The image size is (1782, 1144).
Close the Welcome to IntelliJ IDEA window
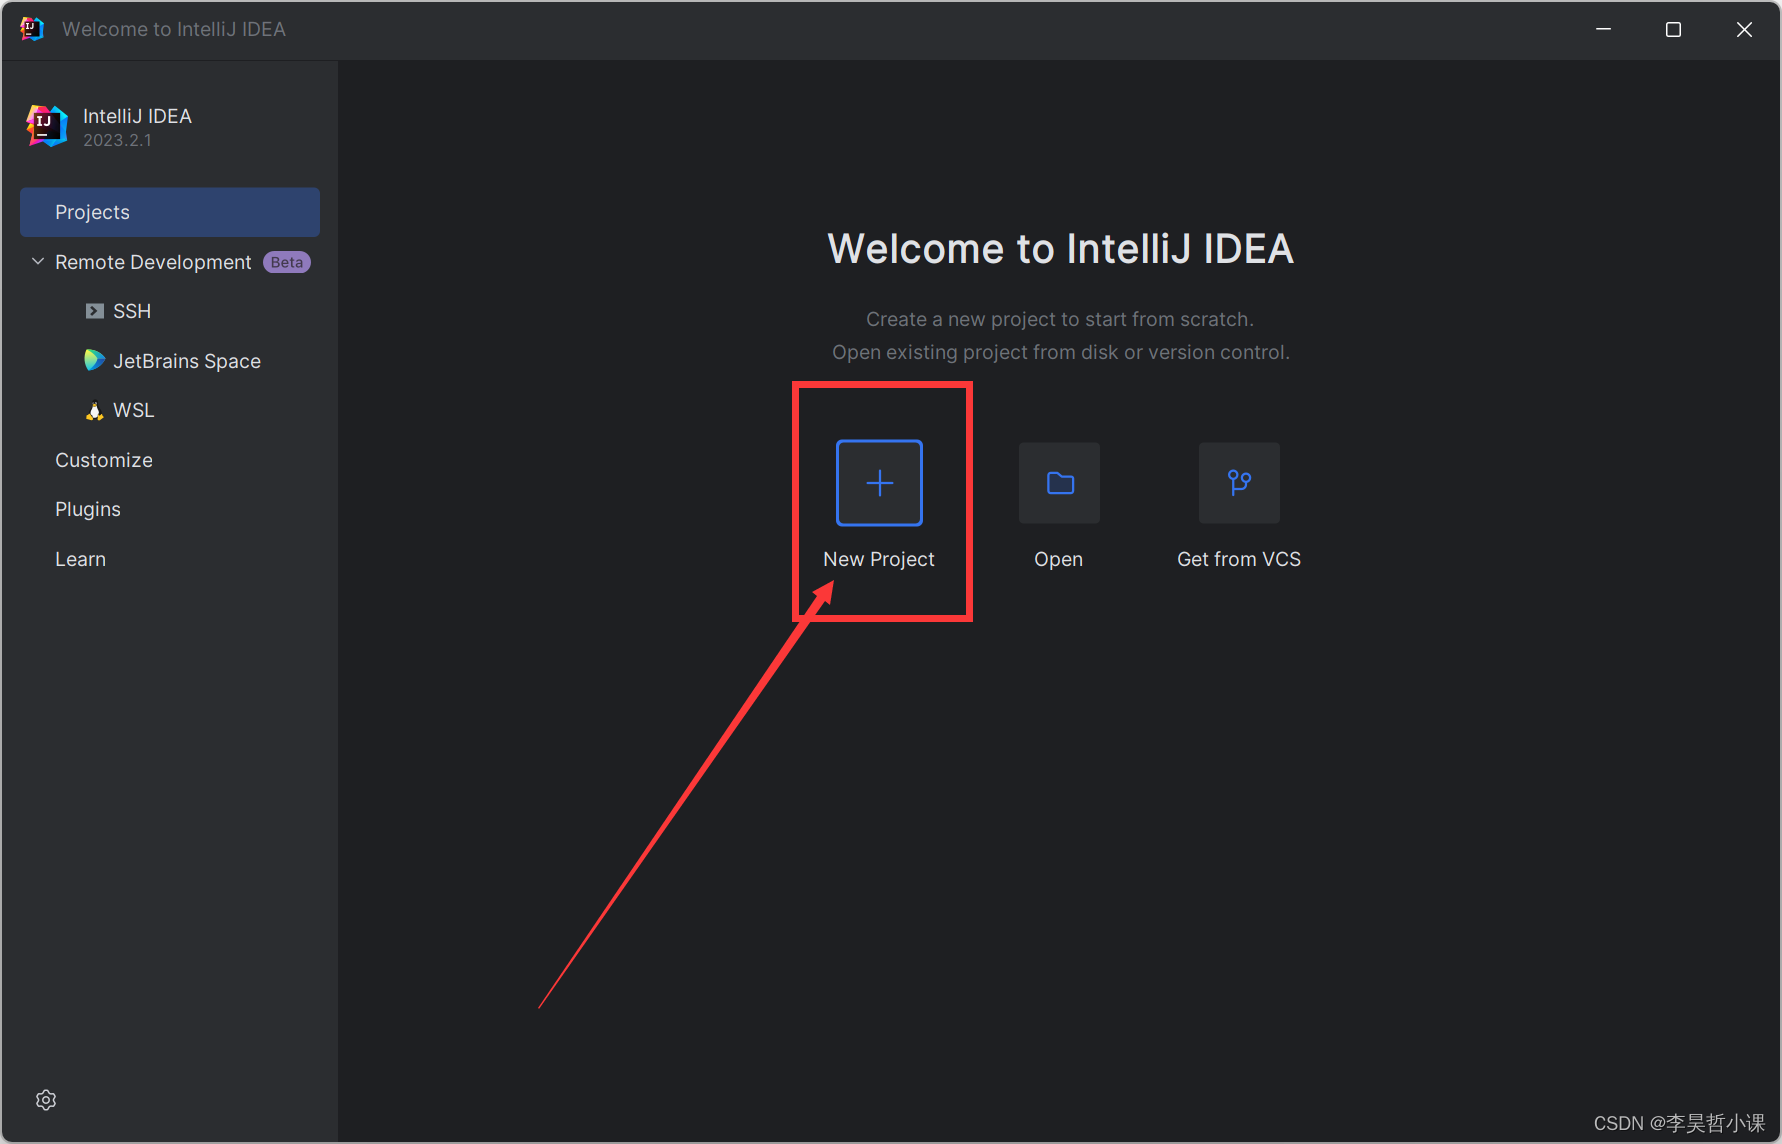pos(1744,29)
